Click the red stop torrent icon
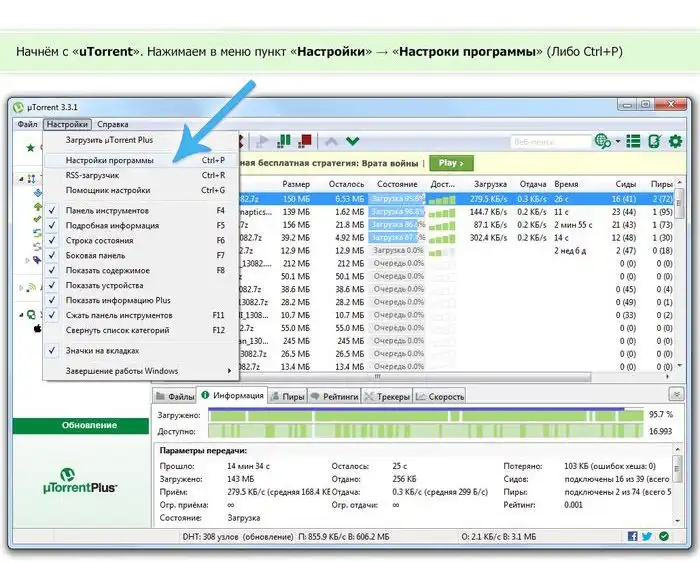Viewport: 700px width, 562px height. 305,141
